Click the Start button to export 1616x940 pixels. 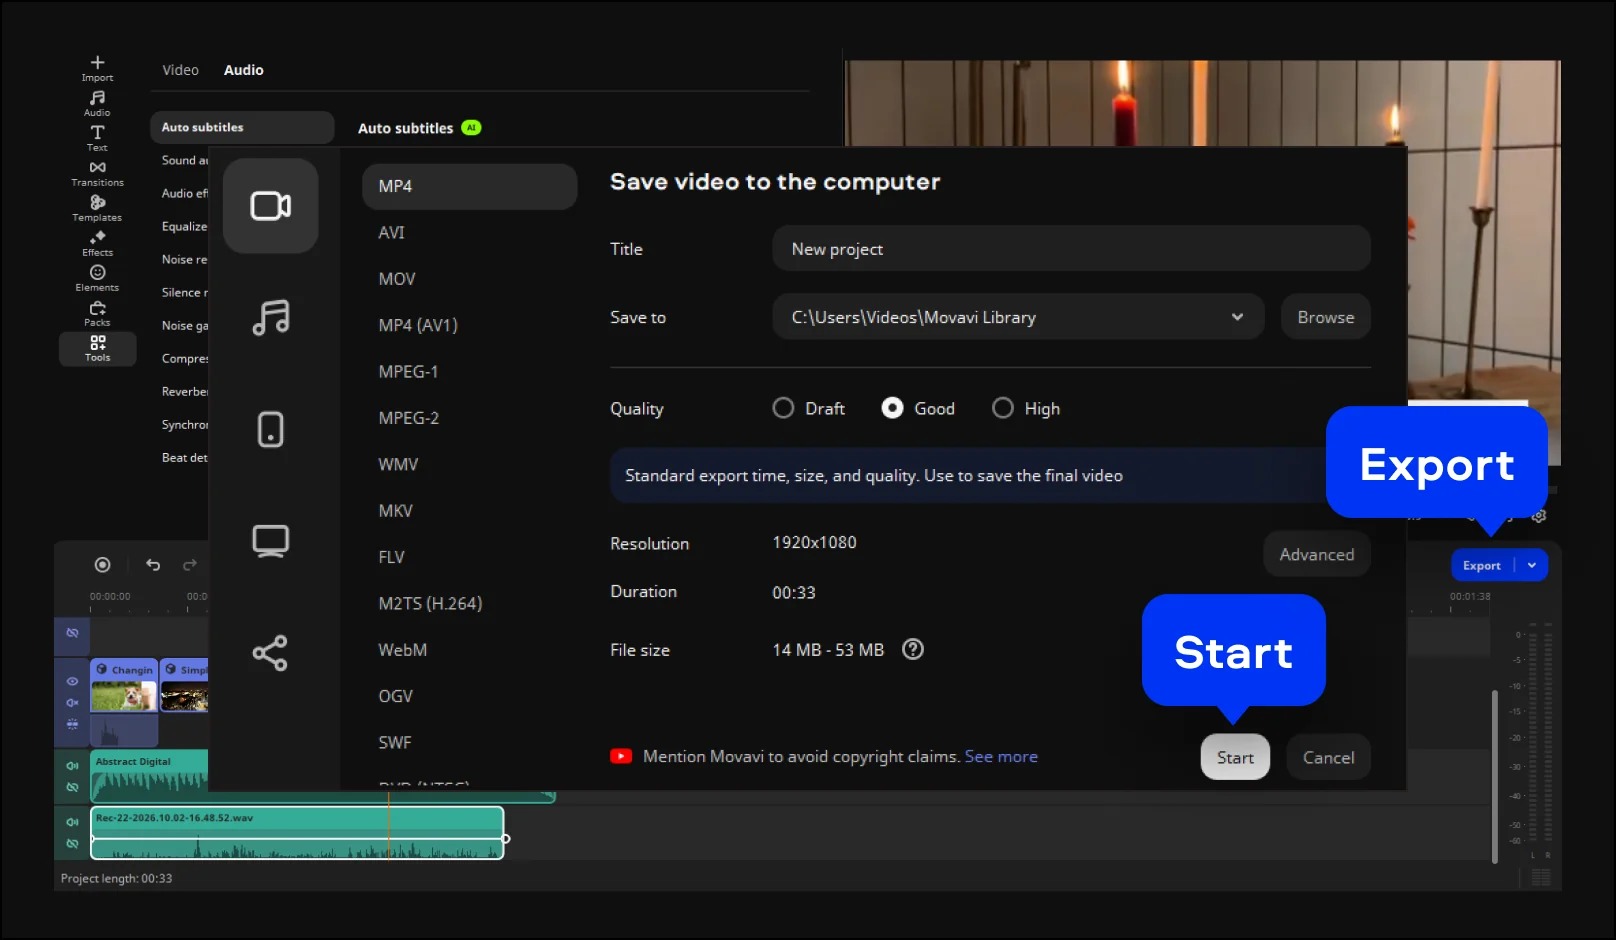click(1235, 757)
